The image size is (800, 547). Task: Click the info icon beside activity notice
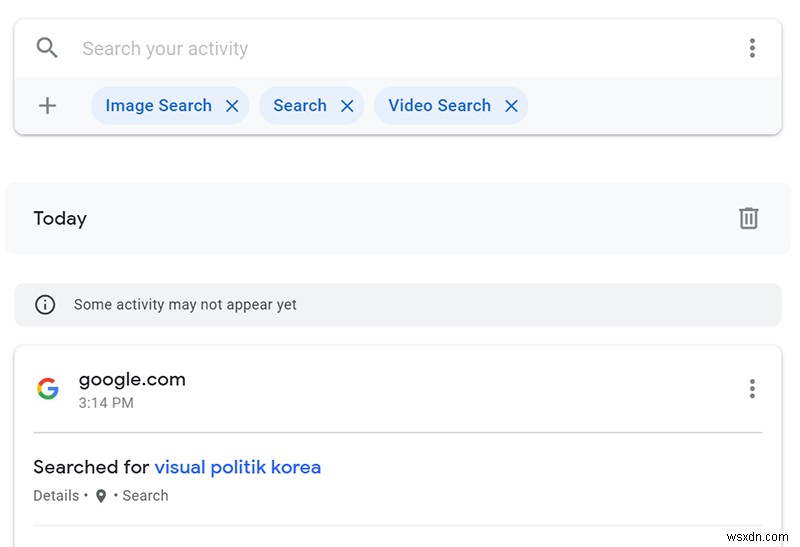(45, 305)
